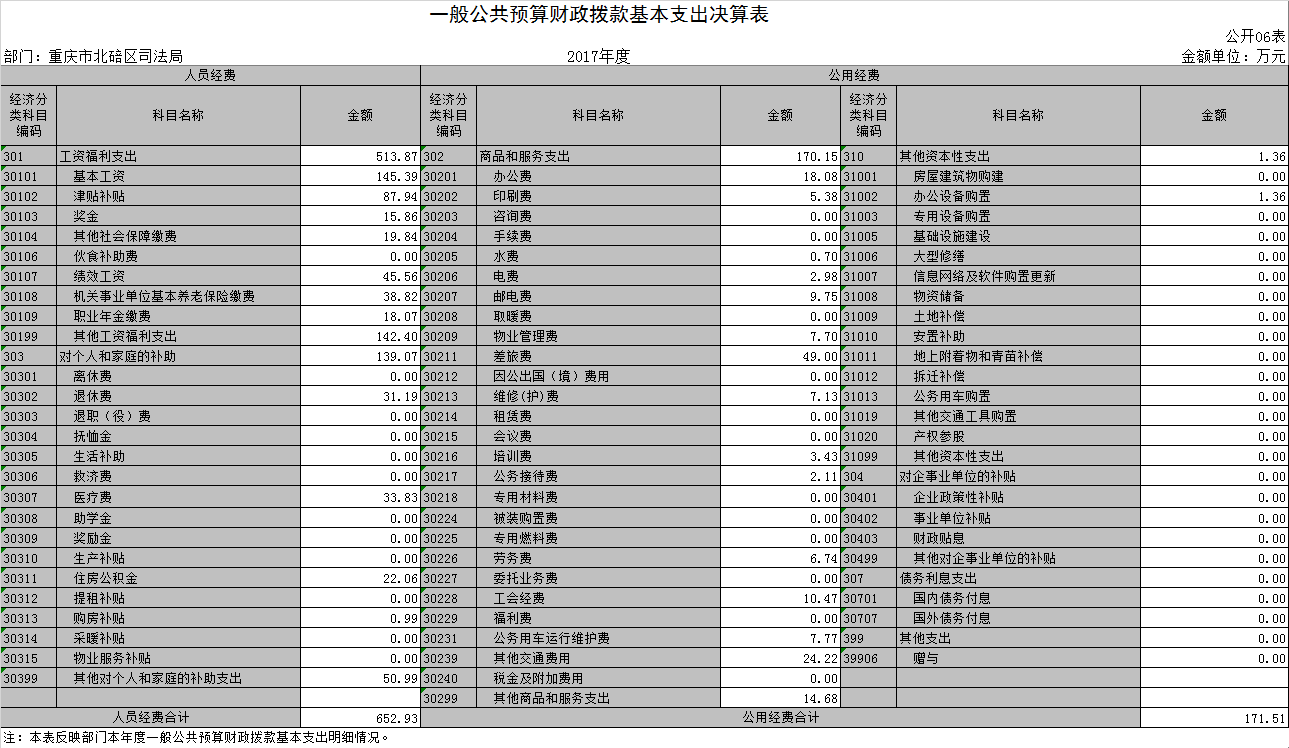Image resolution: width=1289 pixels, height=748 pixels.
Task: Select the value 170.15
Action: pos(780,157)
